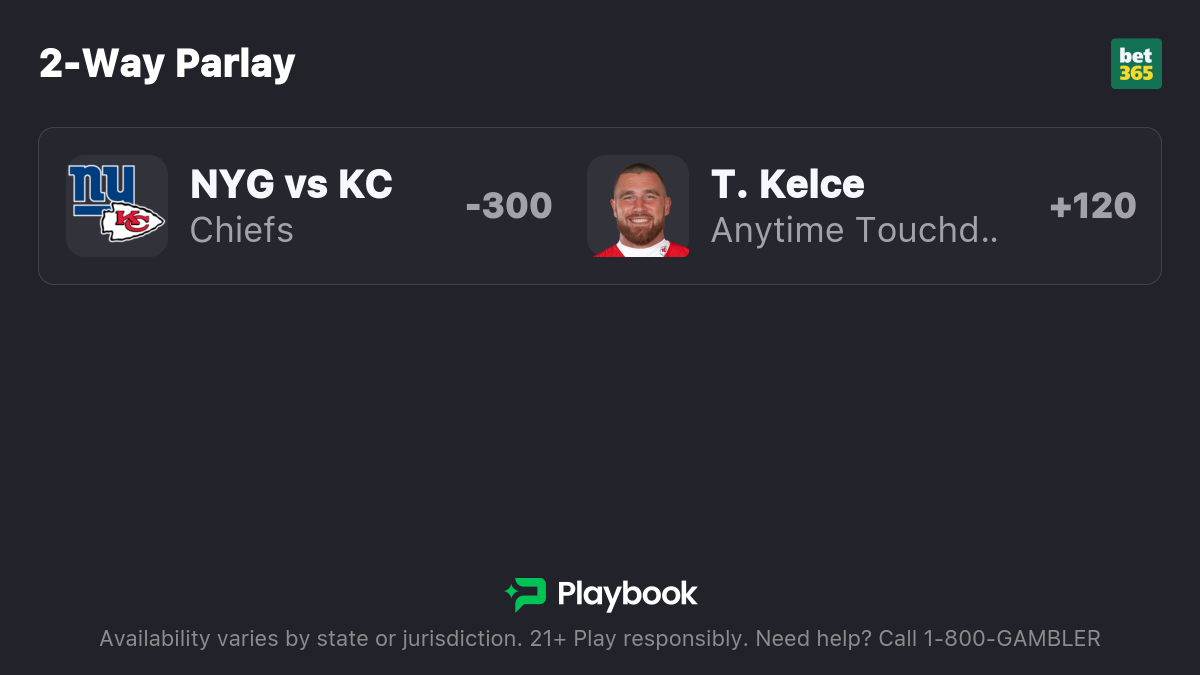The width and height of the screenshot is (1200, 675).
Task: Select the Chiefs moneyline pick label
Action: [242, 230]
